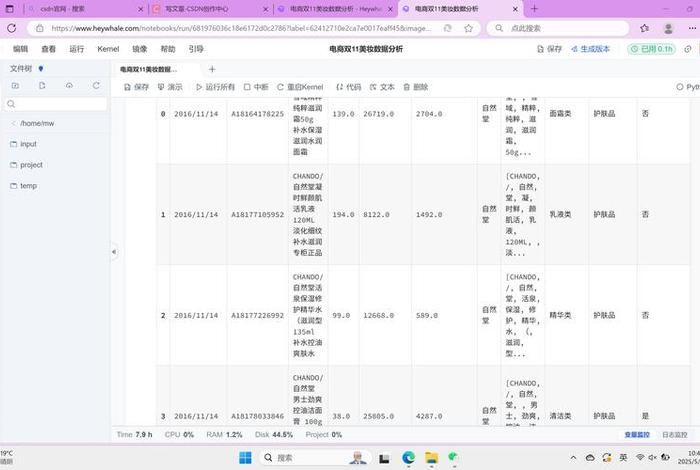Click the Wi-Fi network icon in system tray
The height and width of the screenshot is (470, 700).
tap(640, 458)
